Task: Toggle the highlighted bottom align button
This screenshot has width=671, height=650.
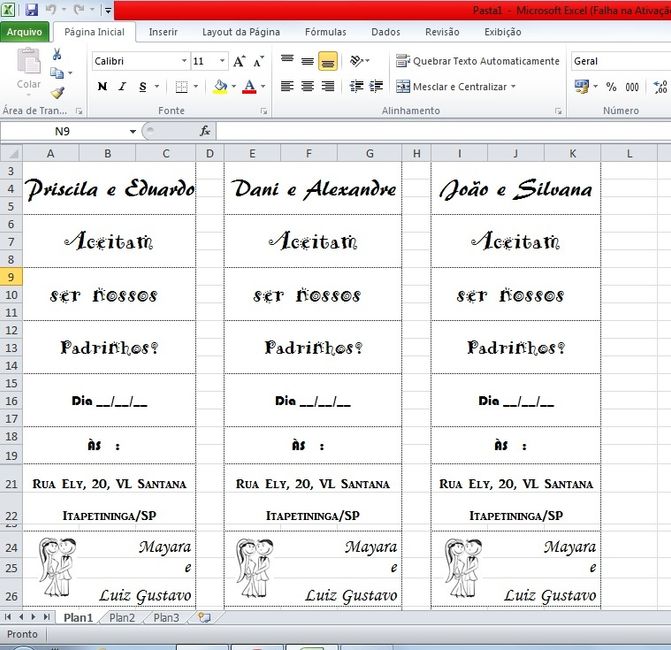Action: [328, 61]
